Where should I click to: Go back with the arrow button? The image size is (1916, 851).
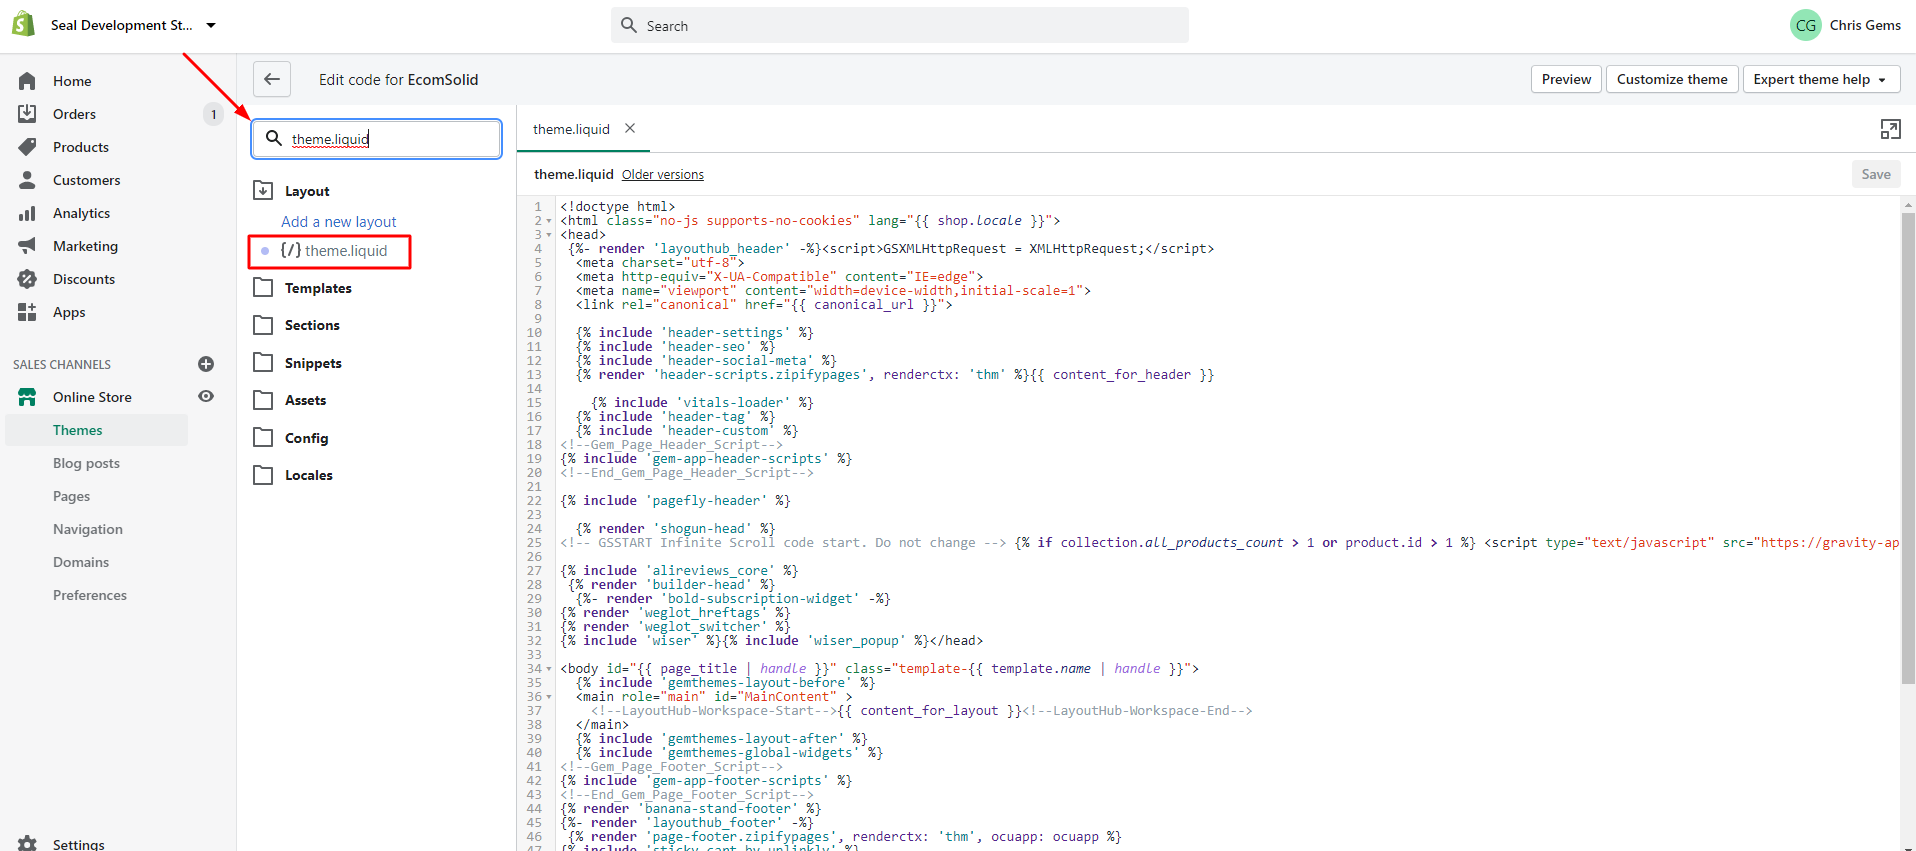pyautogui.click(x=272, y=79)
